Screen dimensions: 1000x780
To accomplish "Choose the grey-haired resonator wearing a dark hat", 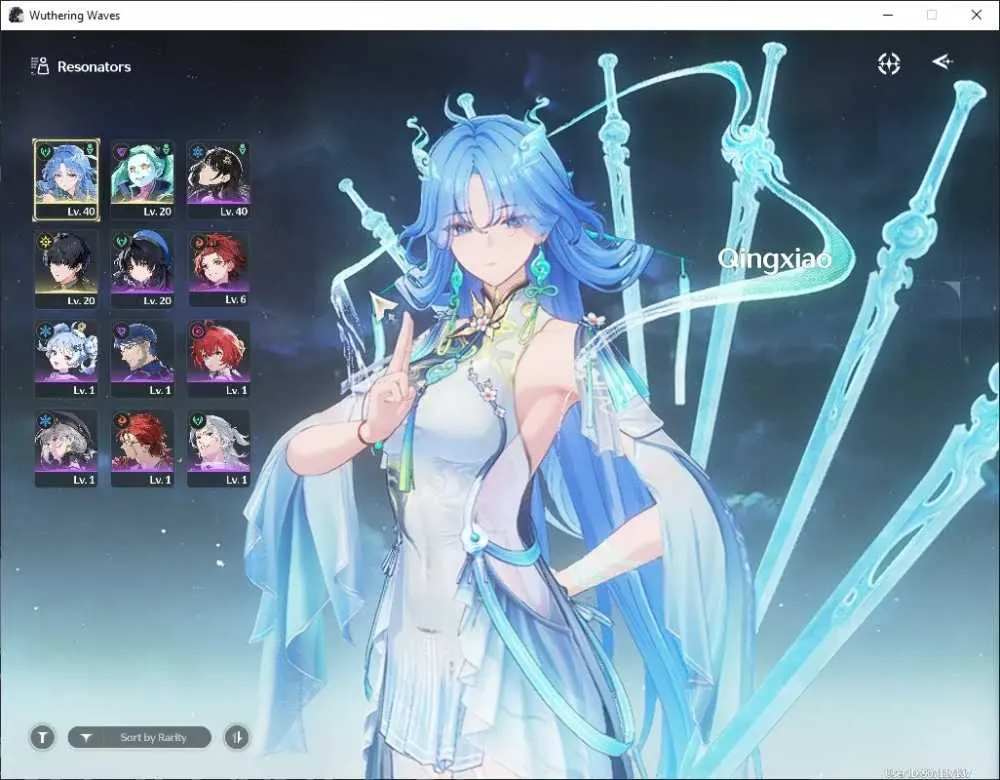I will (x=66, y=448).
